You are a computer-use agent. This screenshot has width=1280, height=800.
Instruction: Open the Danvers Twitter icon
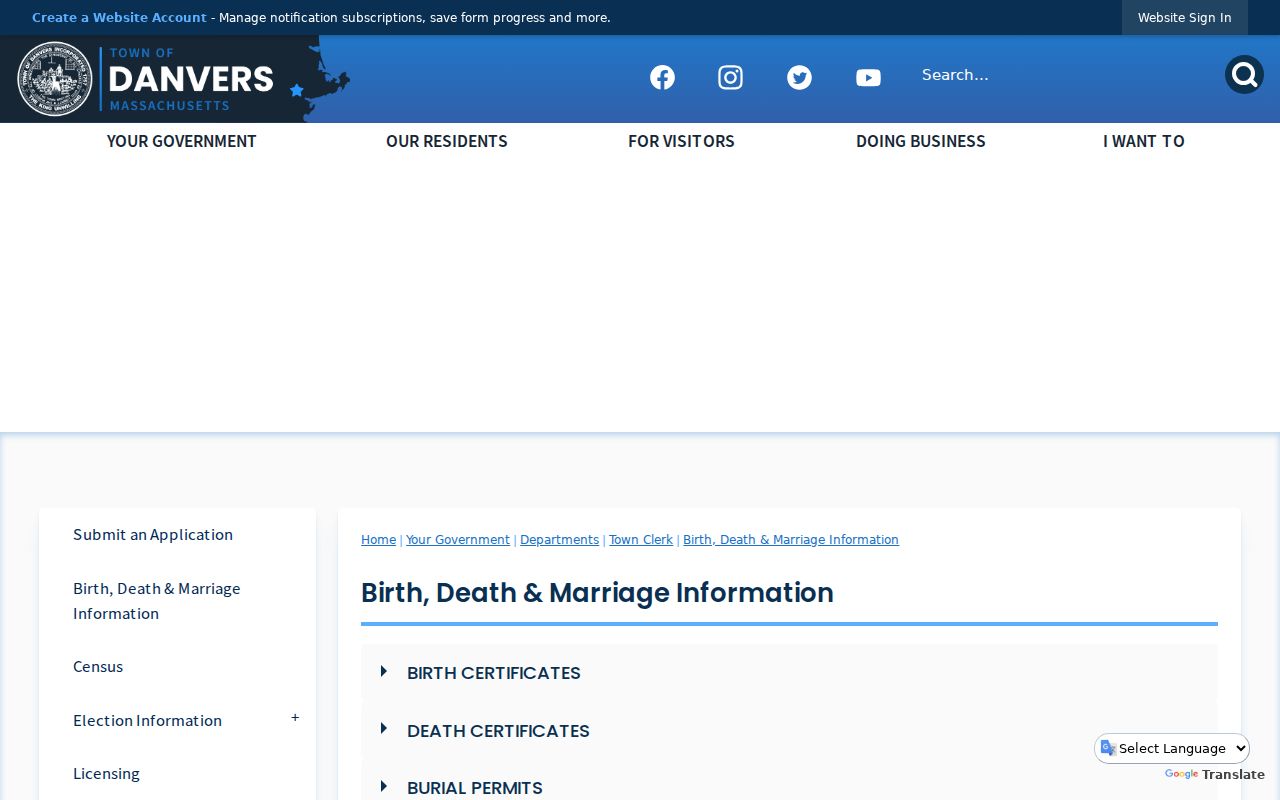pyautogui.click(x=799, y=77)
